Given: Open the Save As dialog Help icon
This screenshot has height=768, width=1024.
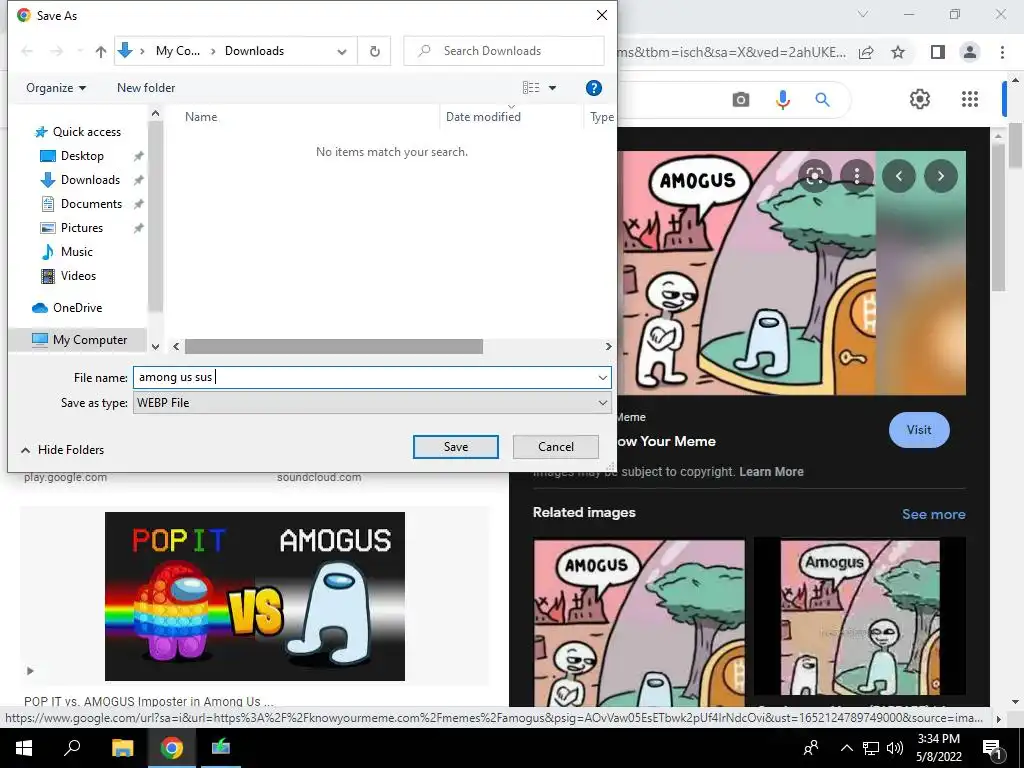Looking at the screenshot, I should pyautogui.click(x=594, y=88).
